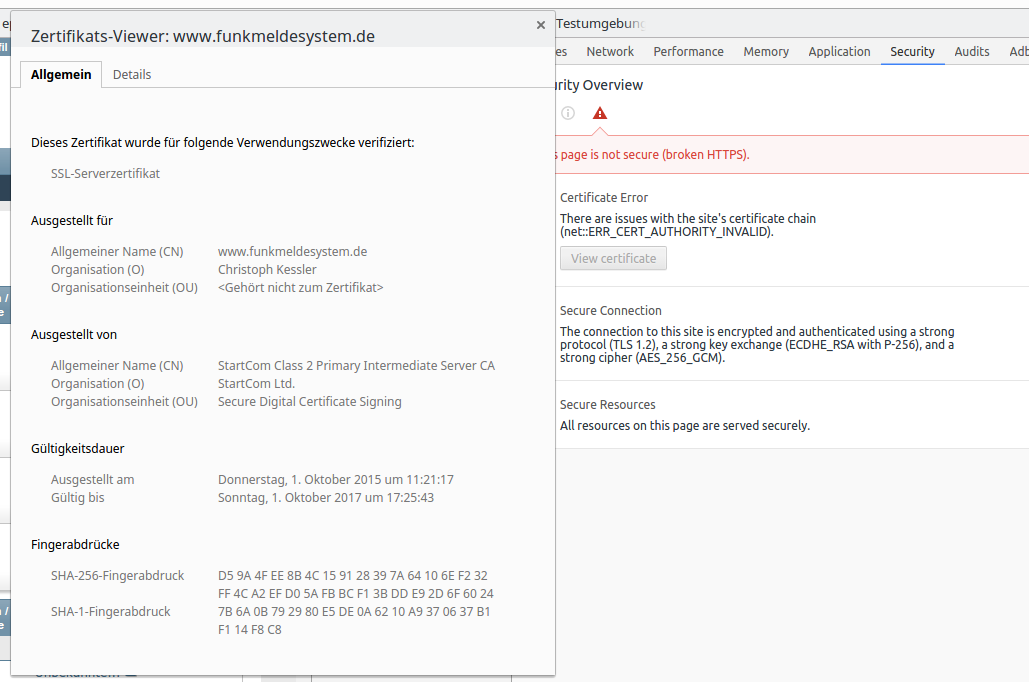Click the Gültig bis expiry date
This screenshot has height=682, width=1029.
click(326, 497)
